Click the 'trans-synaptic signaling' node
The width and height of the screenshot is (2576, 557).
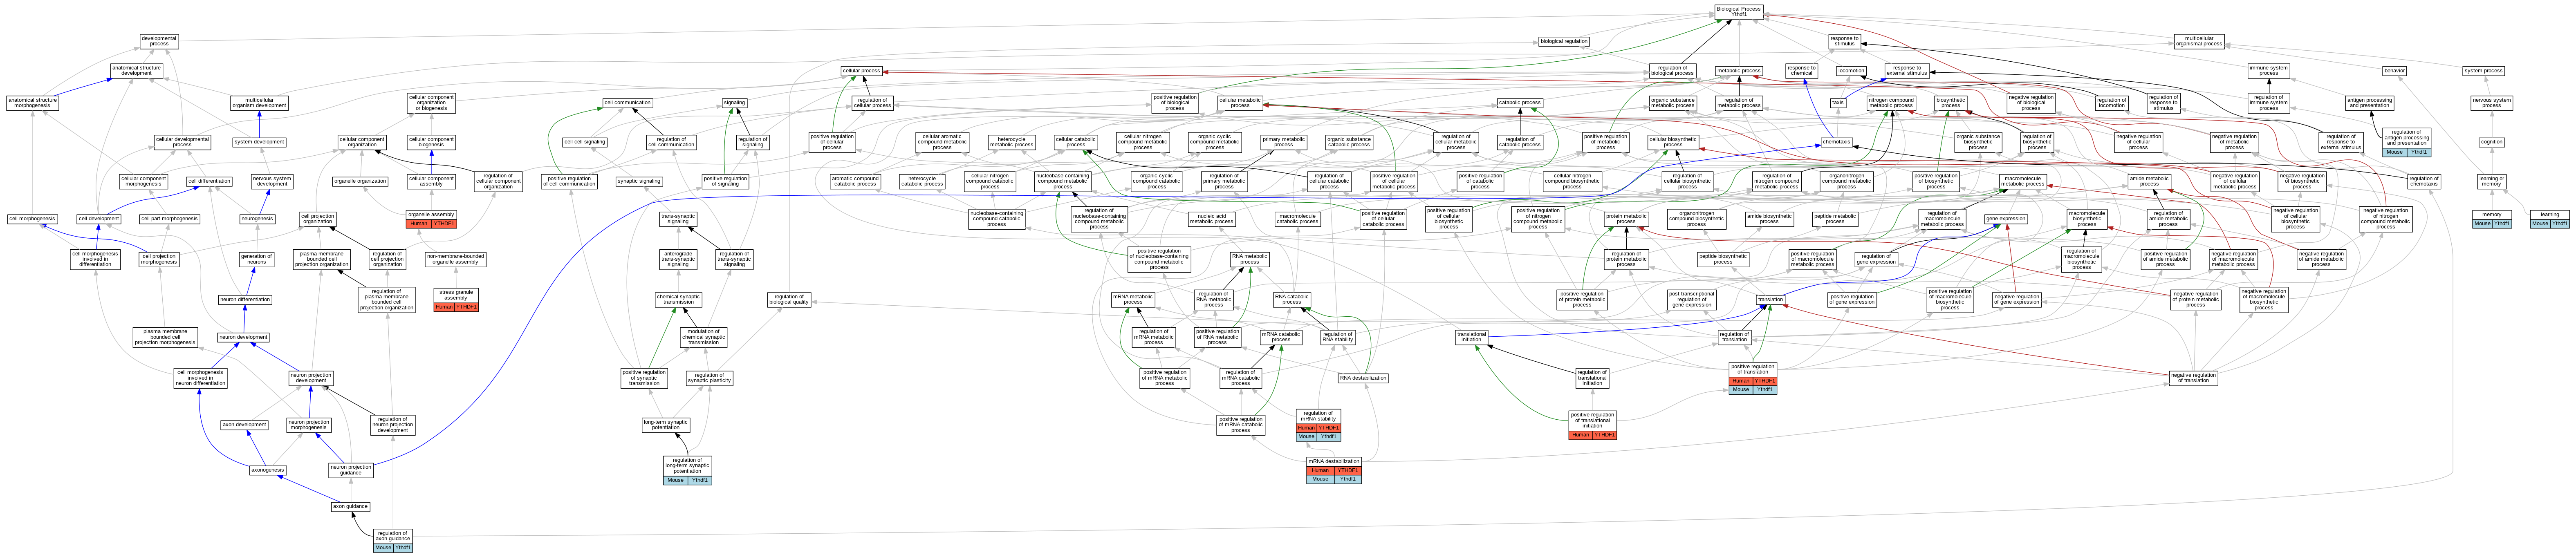point(679,219)
